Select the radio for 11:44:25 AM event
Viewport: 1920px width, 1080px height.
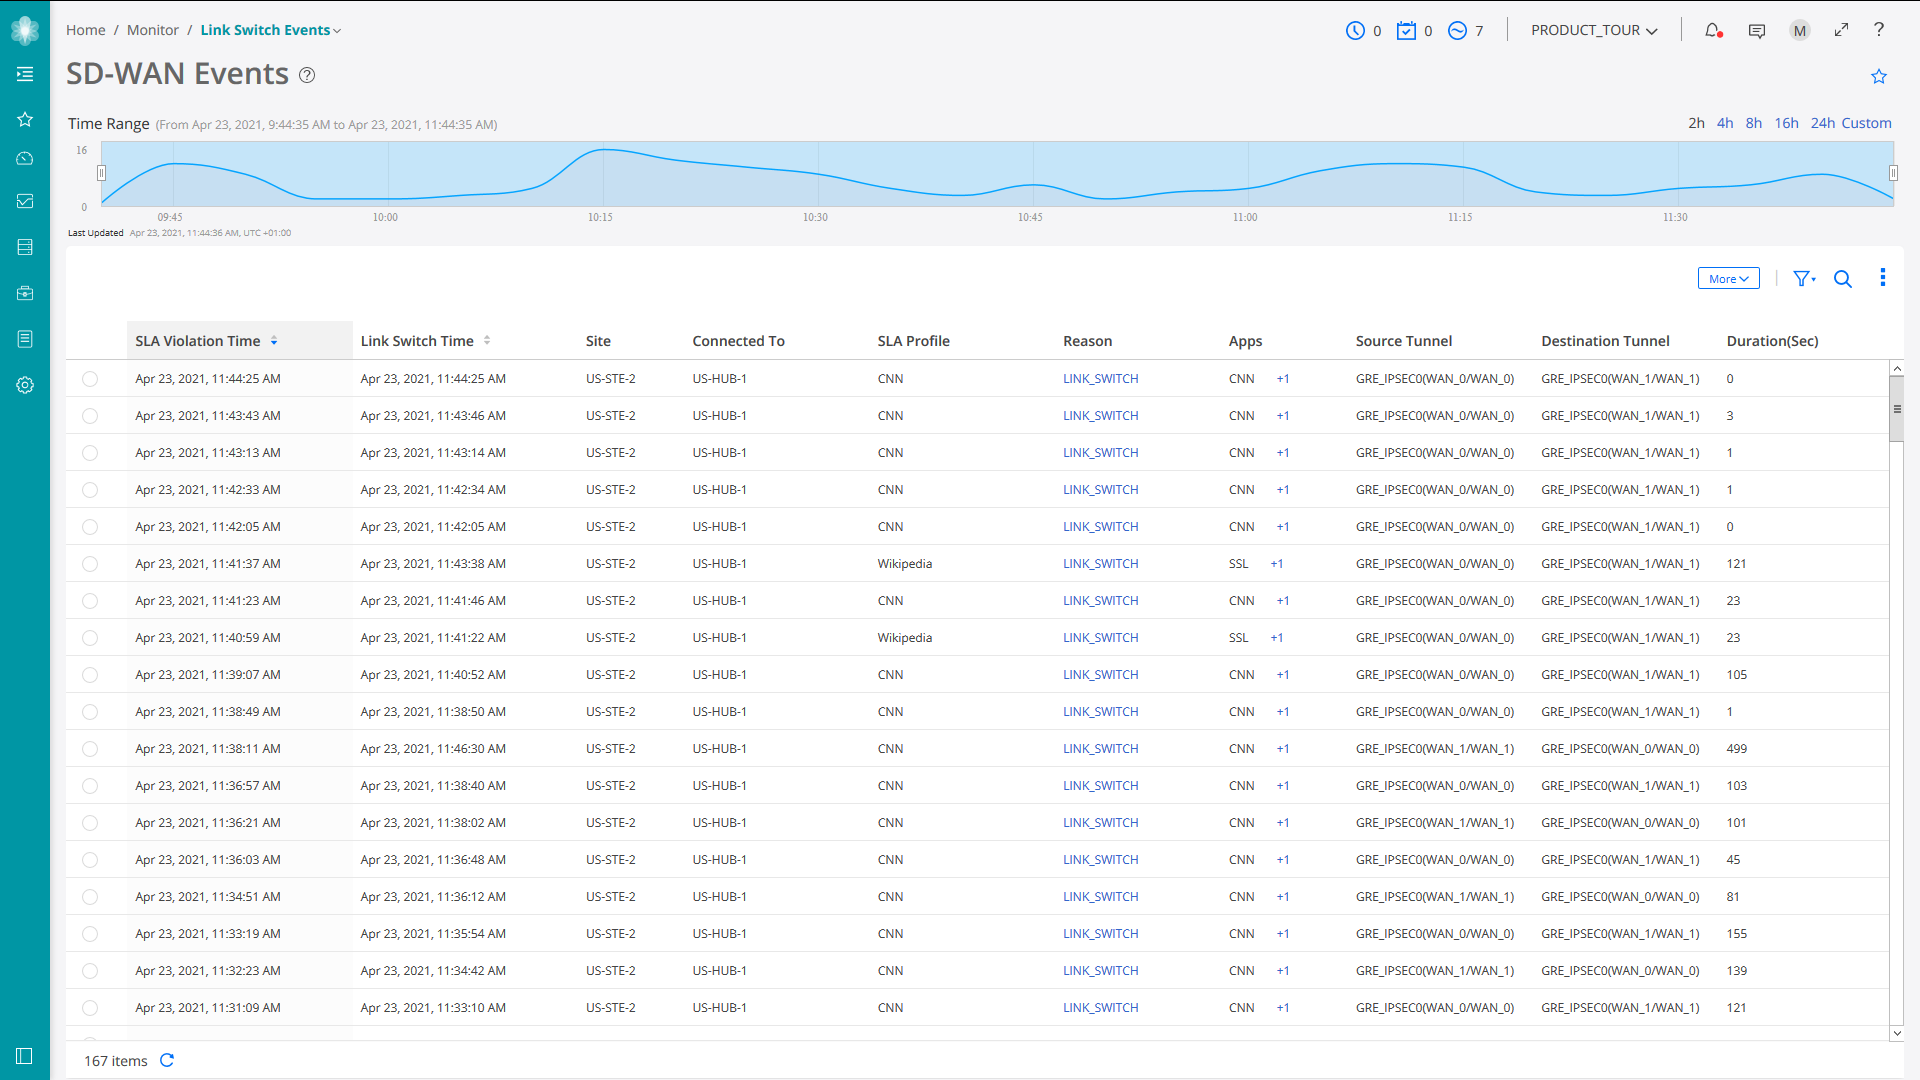pos(90,379)
